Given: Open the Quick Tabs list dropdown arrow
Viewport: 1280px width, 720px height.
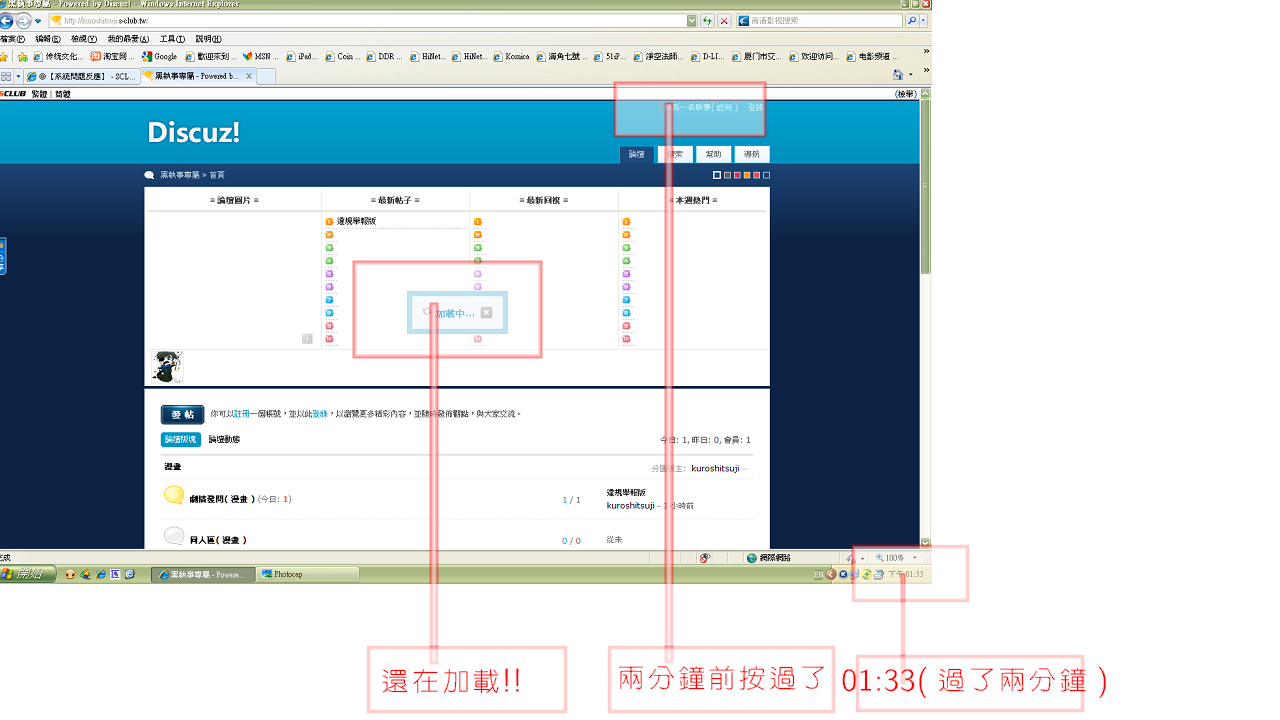Looking at the screenshot, I should (x=18, y=76).
